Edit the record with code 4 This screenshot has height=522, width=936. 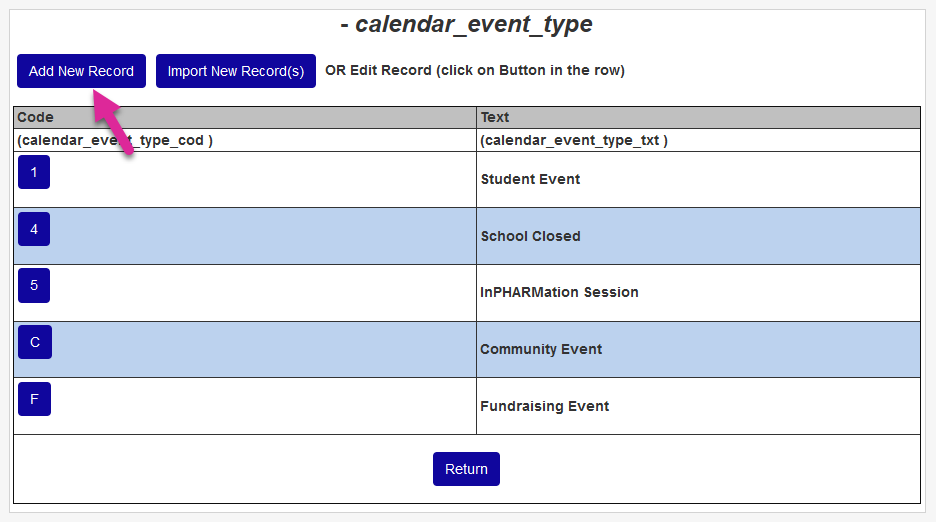[x=34, y=229]
